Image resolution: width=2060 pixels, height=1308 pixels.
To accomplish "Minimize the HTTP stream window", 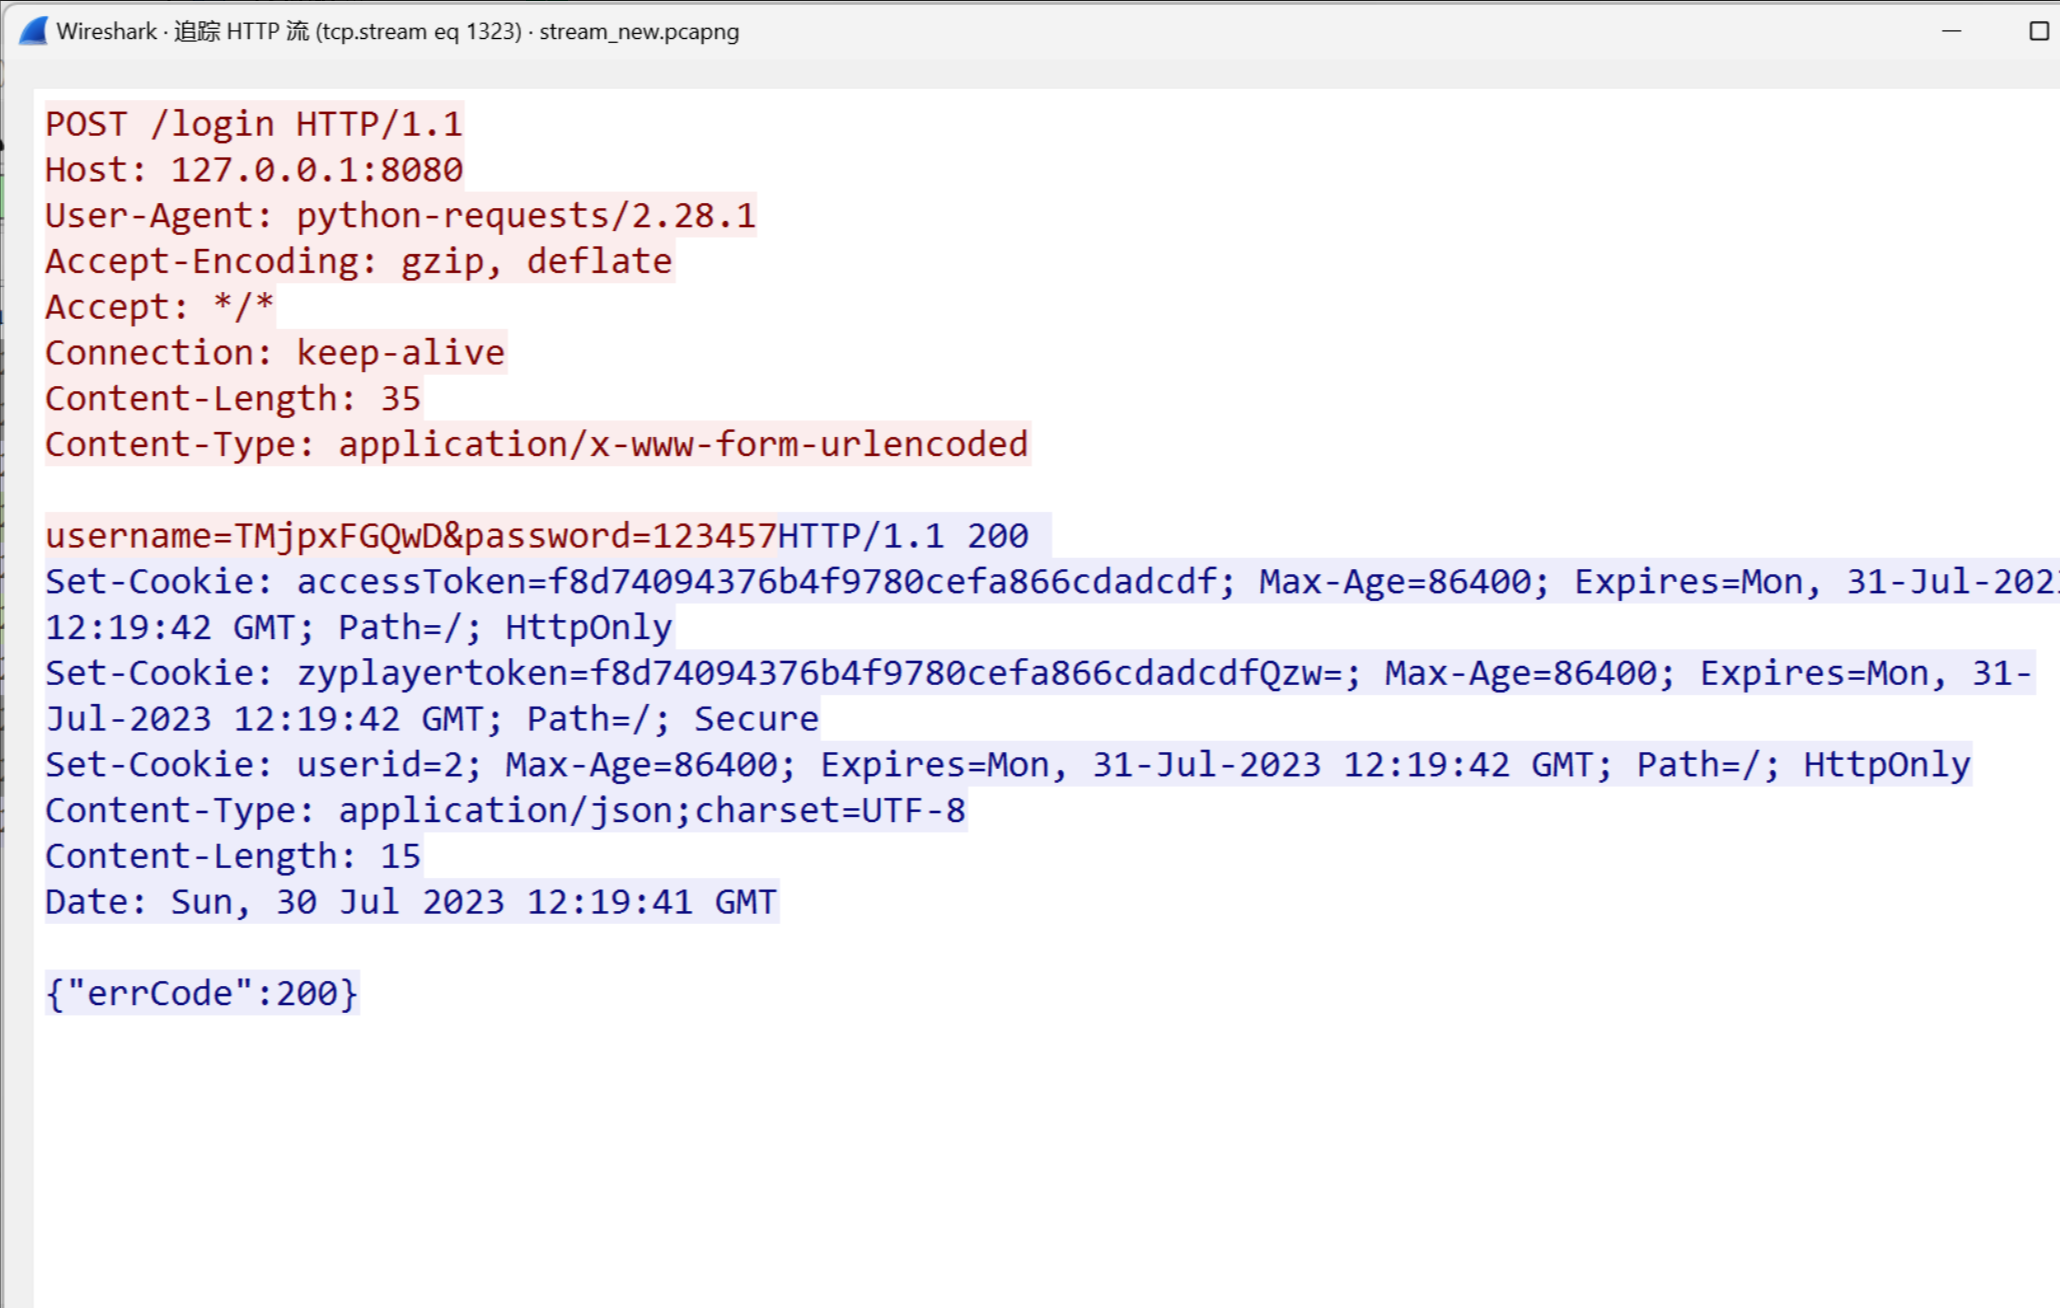I will point(1951,31).
